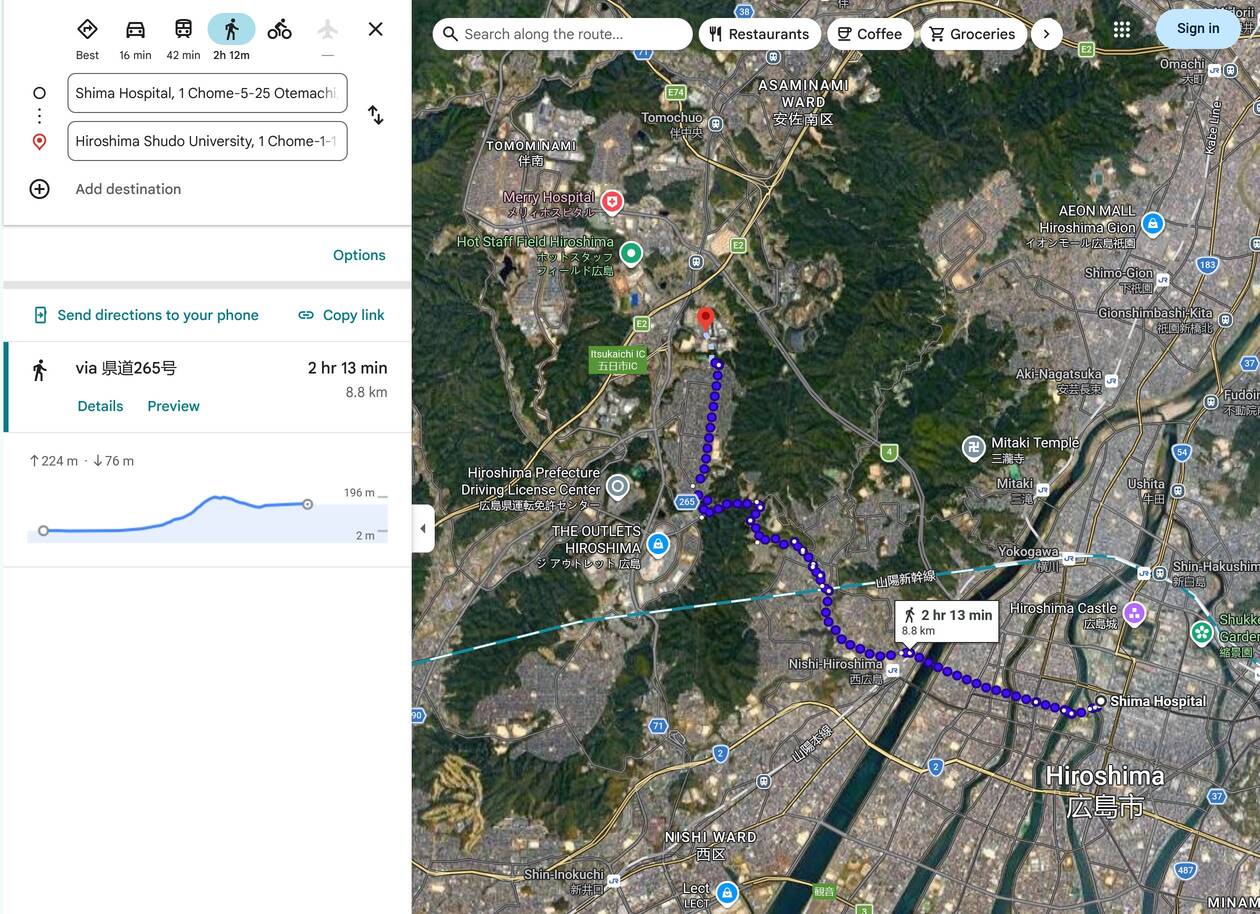
Task: Click the Itsukaichi IC green sign
Action: tap(618, 360)
